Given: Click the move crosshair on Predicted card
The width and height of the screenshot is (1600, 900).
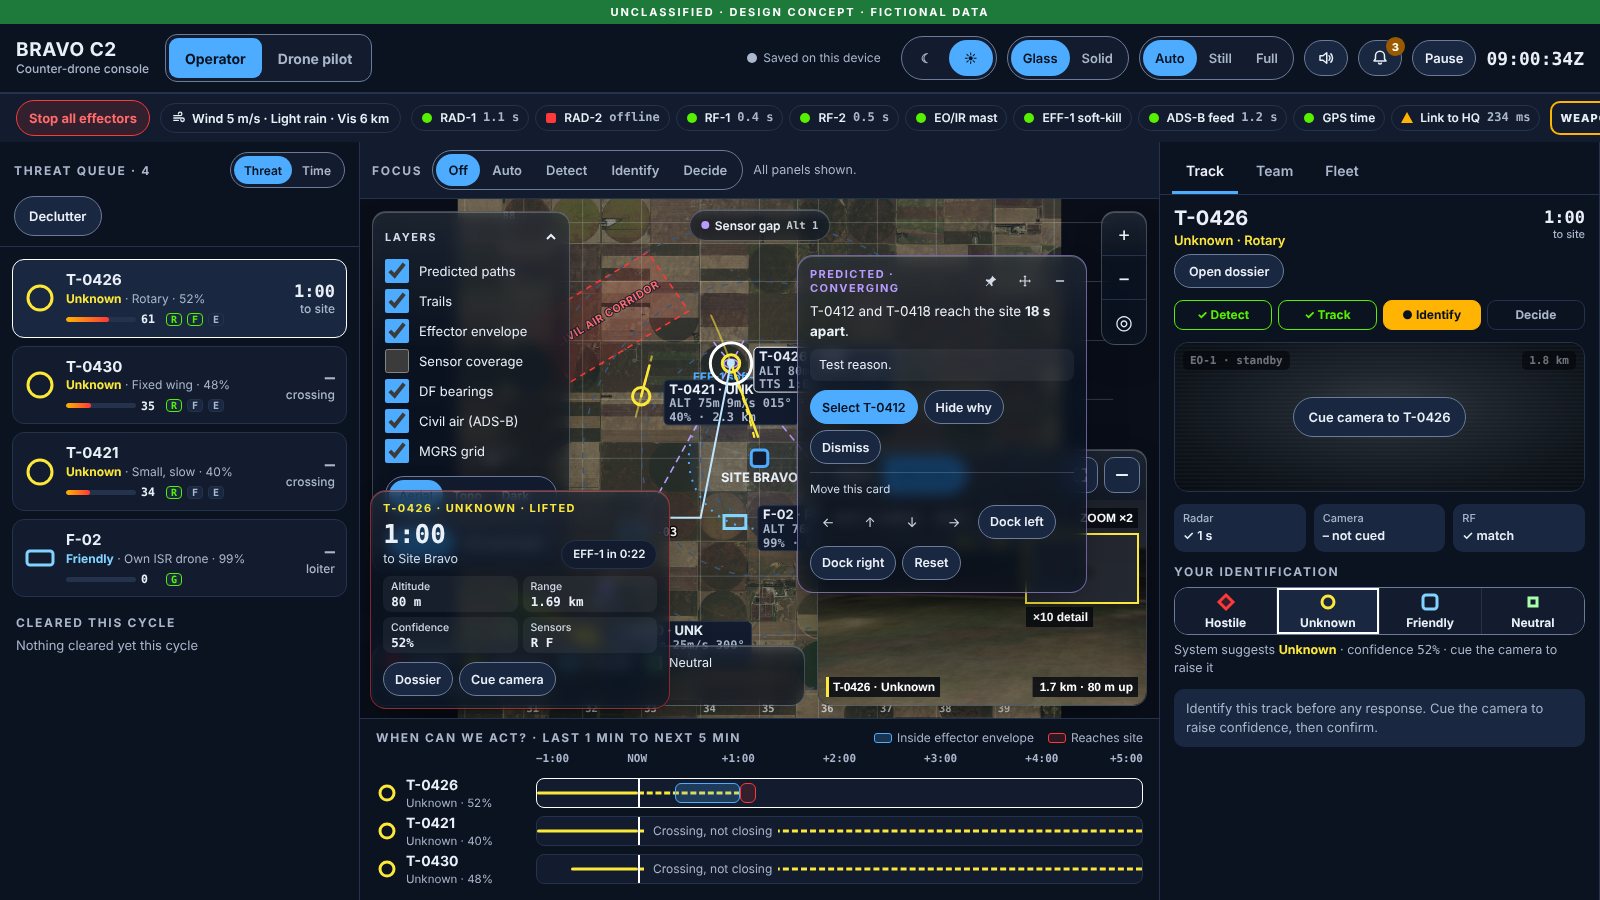Looking at the screenshot, I should 1025,281.
